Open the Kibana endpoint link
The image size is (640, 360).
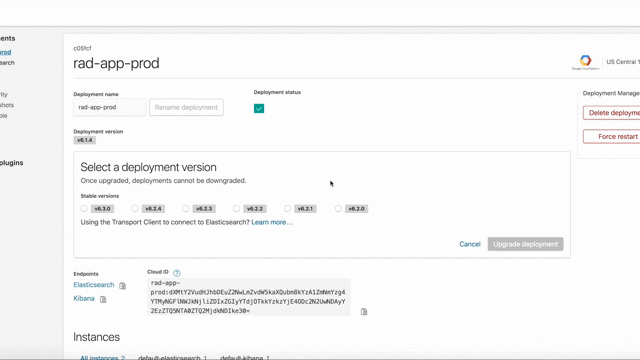coord(84,298)
